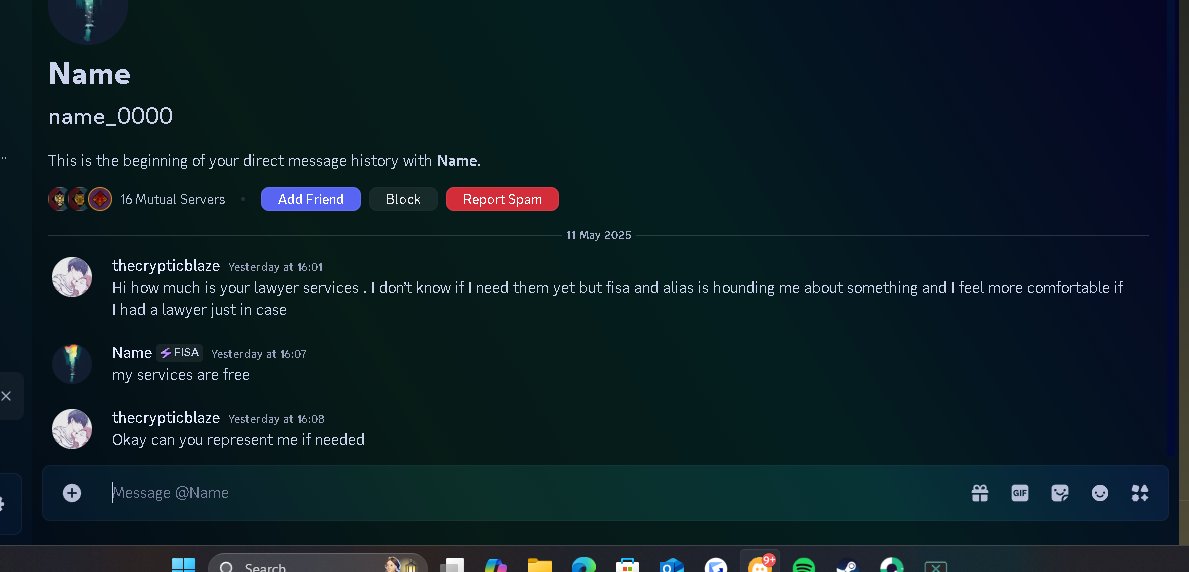Click the FISA server tag badge
Image resolution: width=1189 pixels, height=572 pixels.
point(180,353)
